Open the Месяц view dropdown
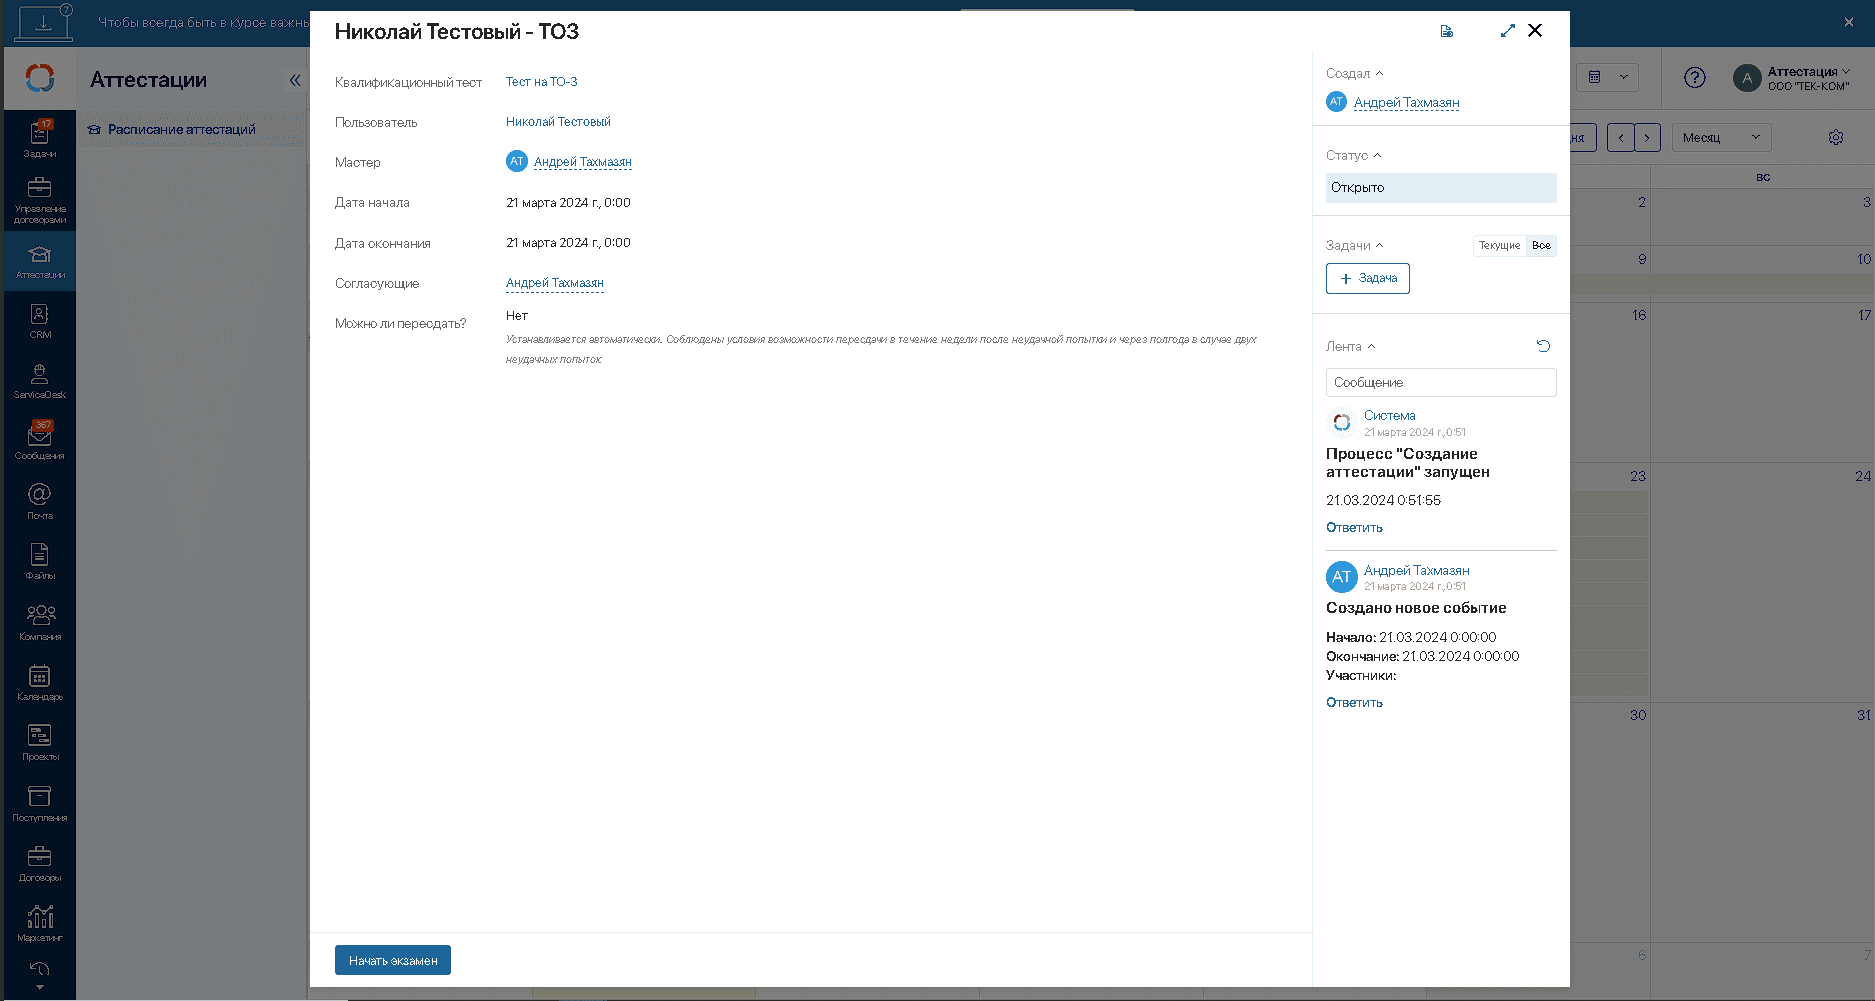Screen dimensions: 1875x1001 coord(1721,138)
